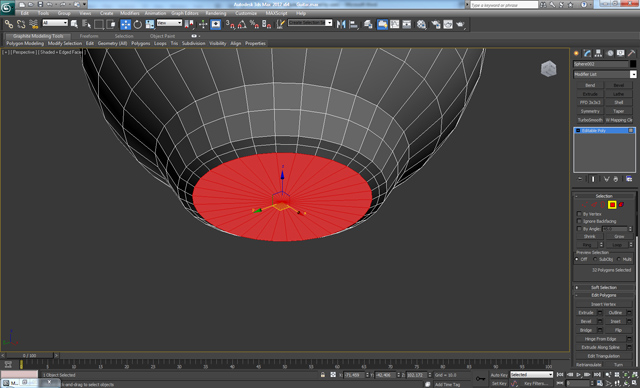The image size is (640, 388).
Task: Switch to the Hierarchy command panel
Action: [598, 53]
